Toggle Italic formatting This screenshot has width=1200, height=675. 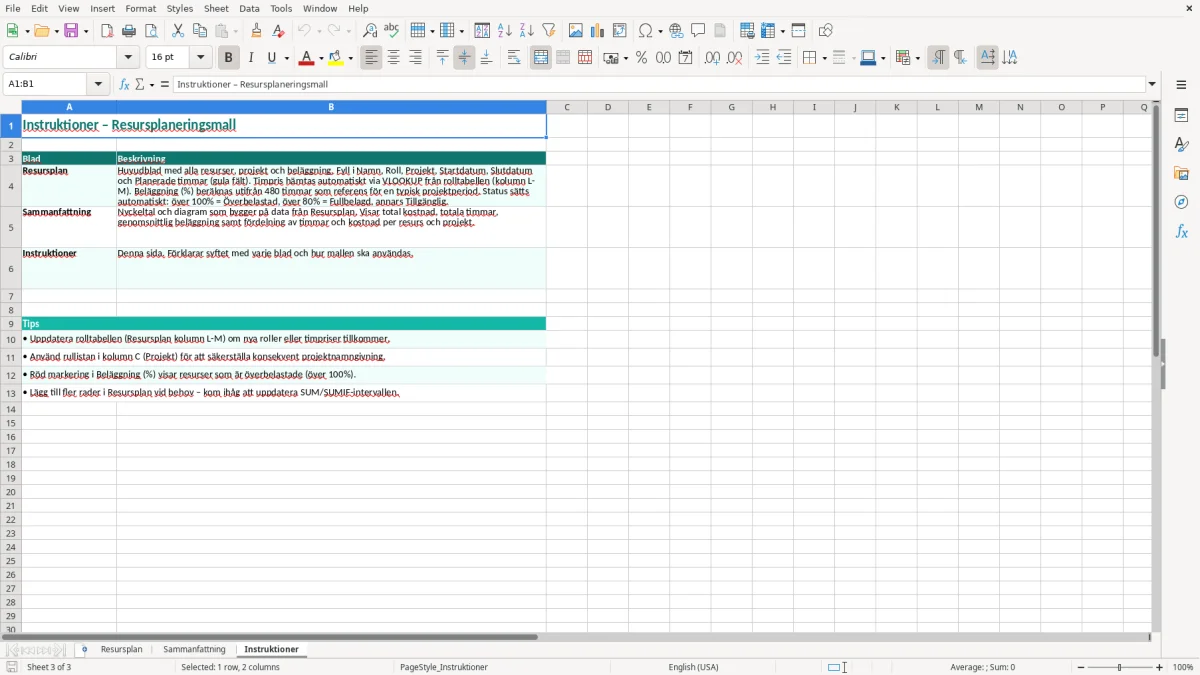pyautogui.click(x=251, y=58)
